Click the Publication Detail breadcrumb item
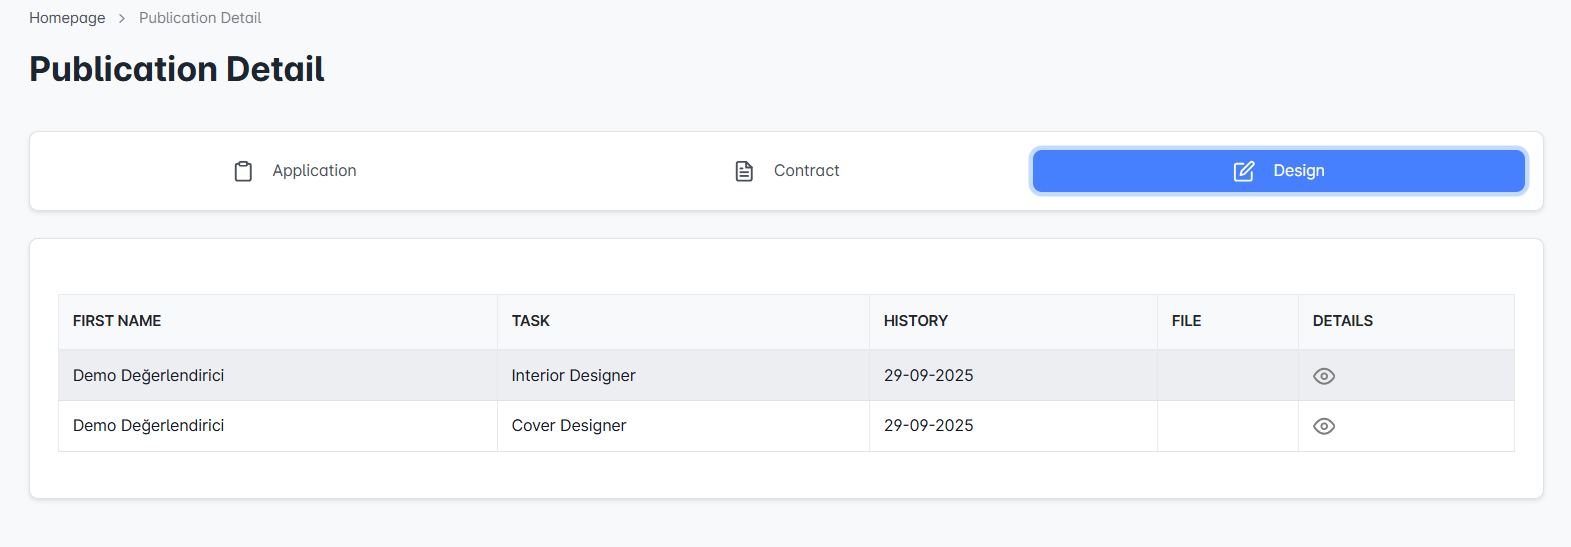This screenshot has height=547, width=1571. pos(200,18)
